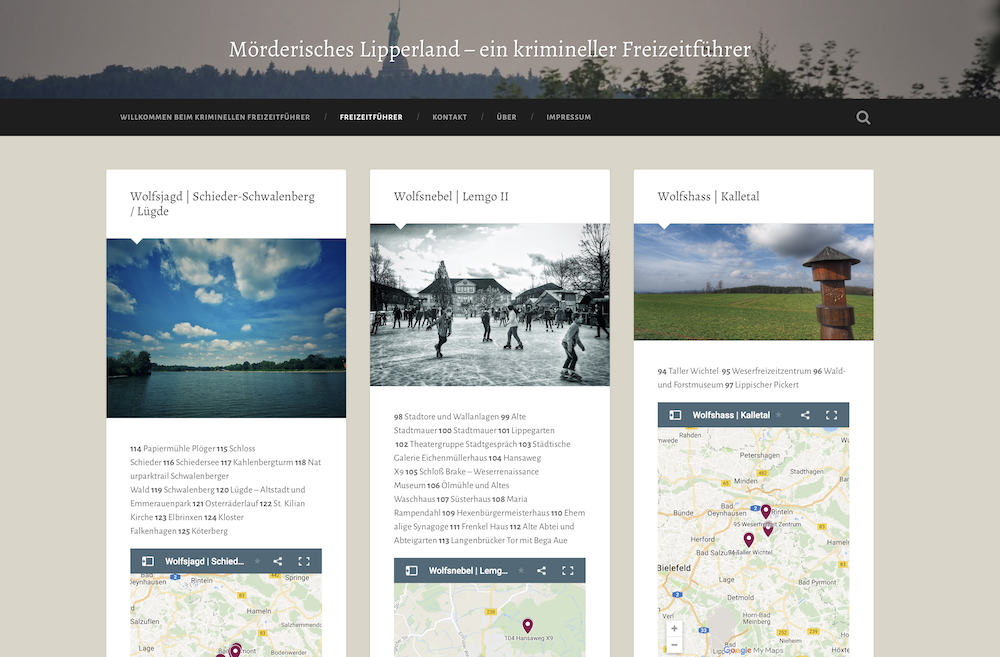This screenshot has width=1000, height=657.
Task: Go to the Kontakt page
Action: point(450,117)
